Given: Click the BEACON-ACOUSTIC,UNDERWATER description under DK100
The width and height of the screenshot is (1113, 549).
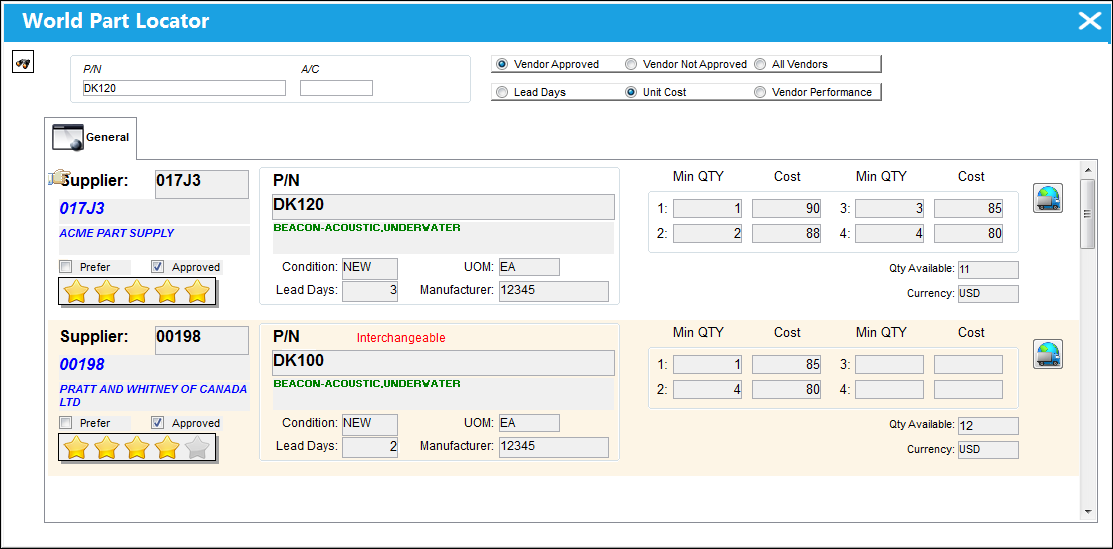Looking at the screenshot, I should (x=367, y=384).
